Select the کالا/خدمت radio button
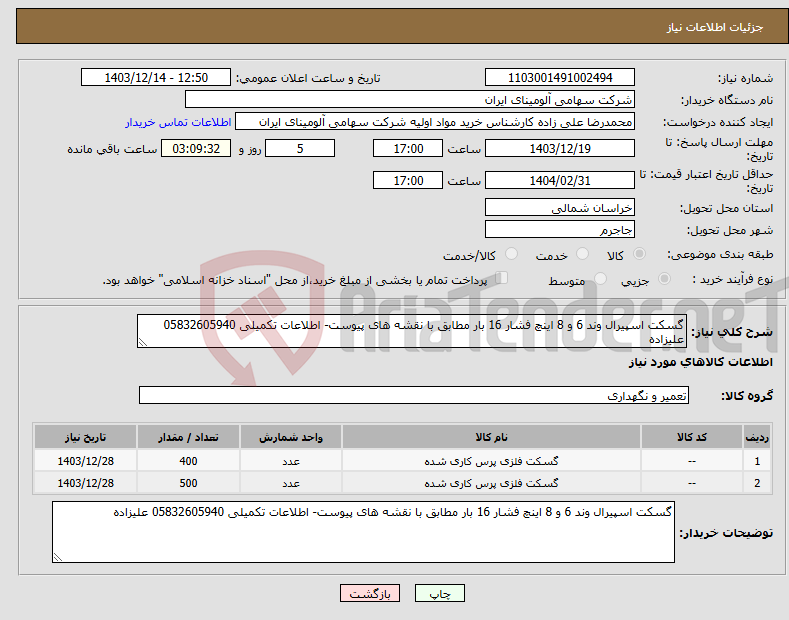The height and width of the screenshot is (620, 789). pyautogui.click(x=511, y=254)
